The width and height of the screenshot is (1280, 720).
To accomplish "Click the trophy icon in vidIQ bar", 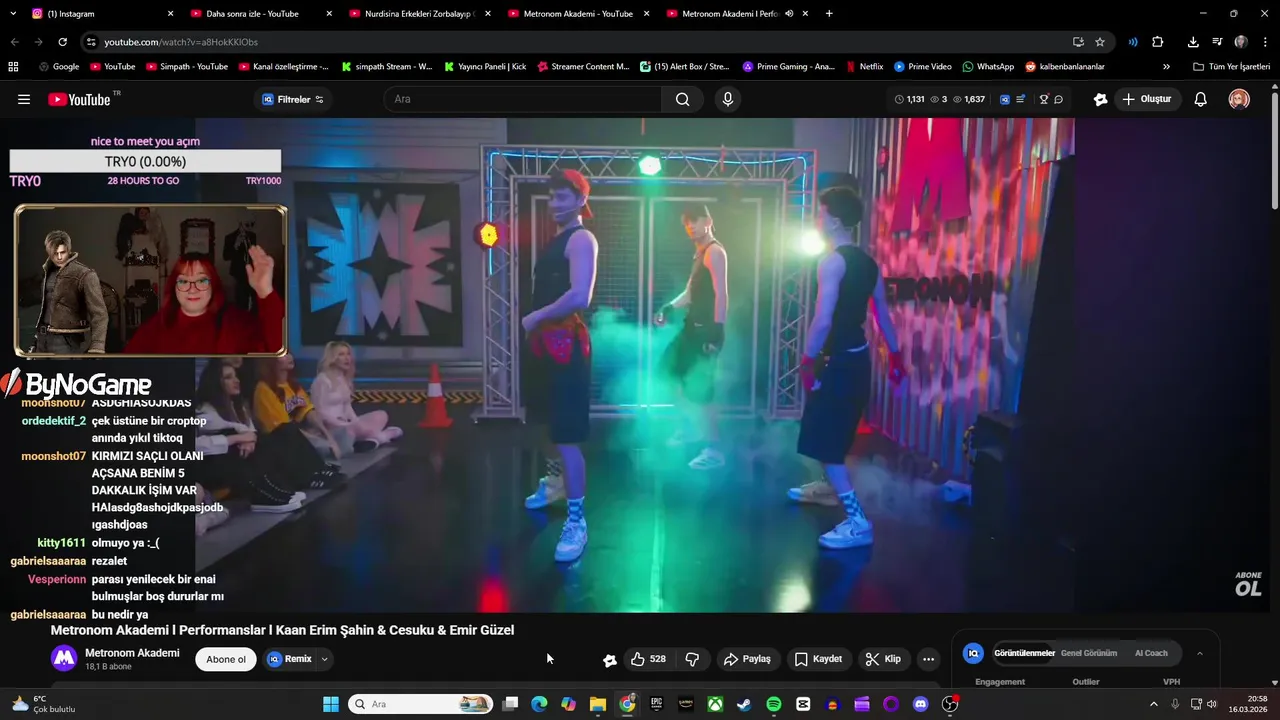I will (1044, 99).
